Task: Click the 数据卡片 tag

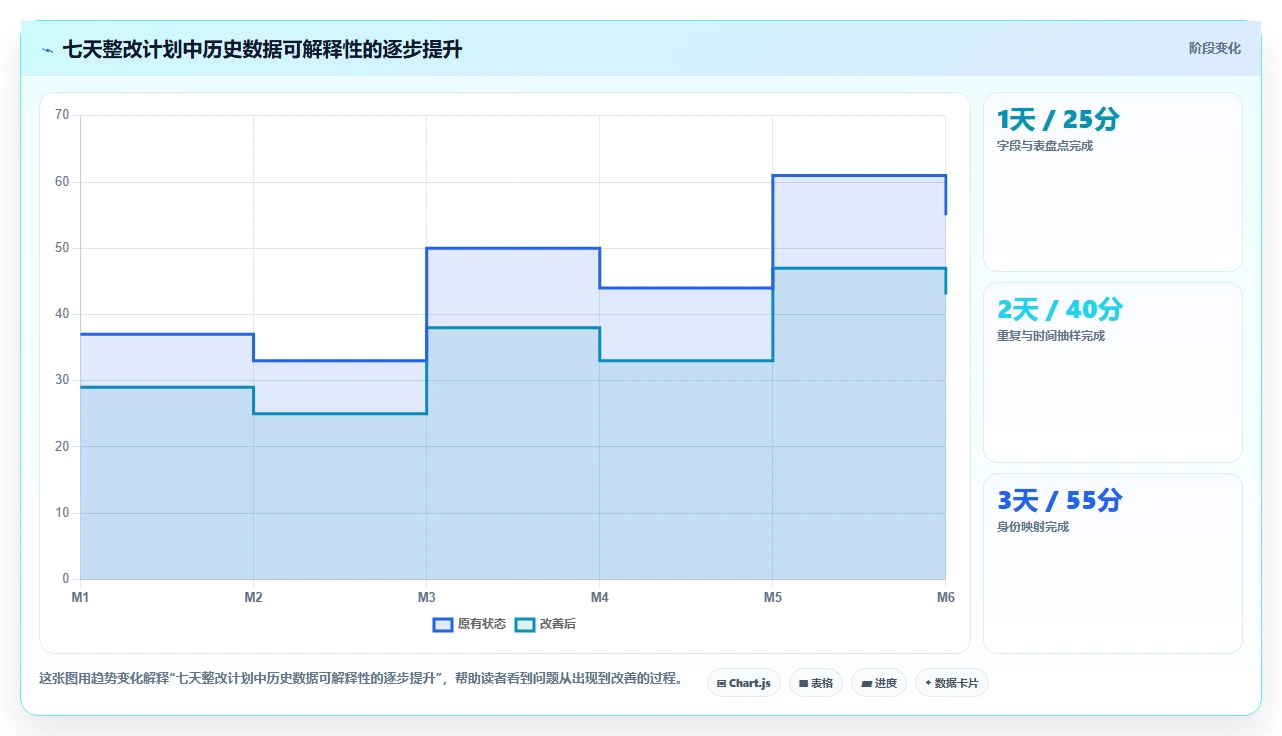Action: tap(952, 683)
